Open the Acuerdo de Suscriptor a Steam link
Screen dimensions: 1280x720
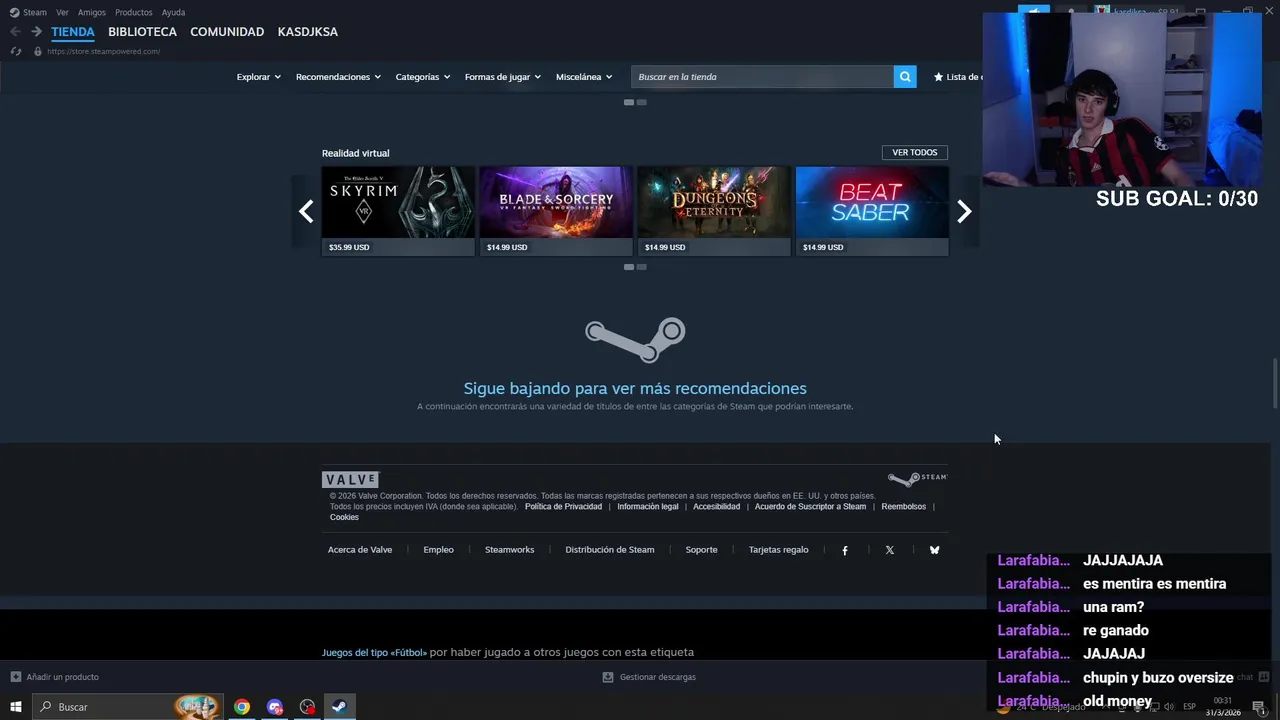coord(811,507)
